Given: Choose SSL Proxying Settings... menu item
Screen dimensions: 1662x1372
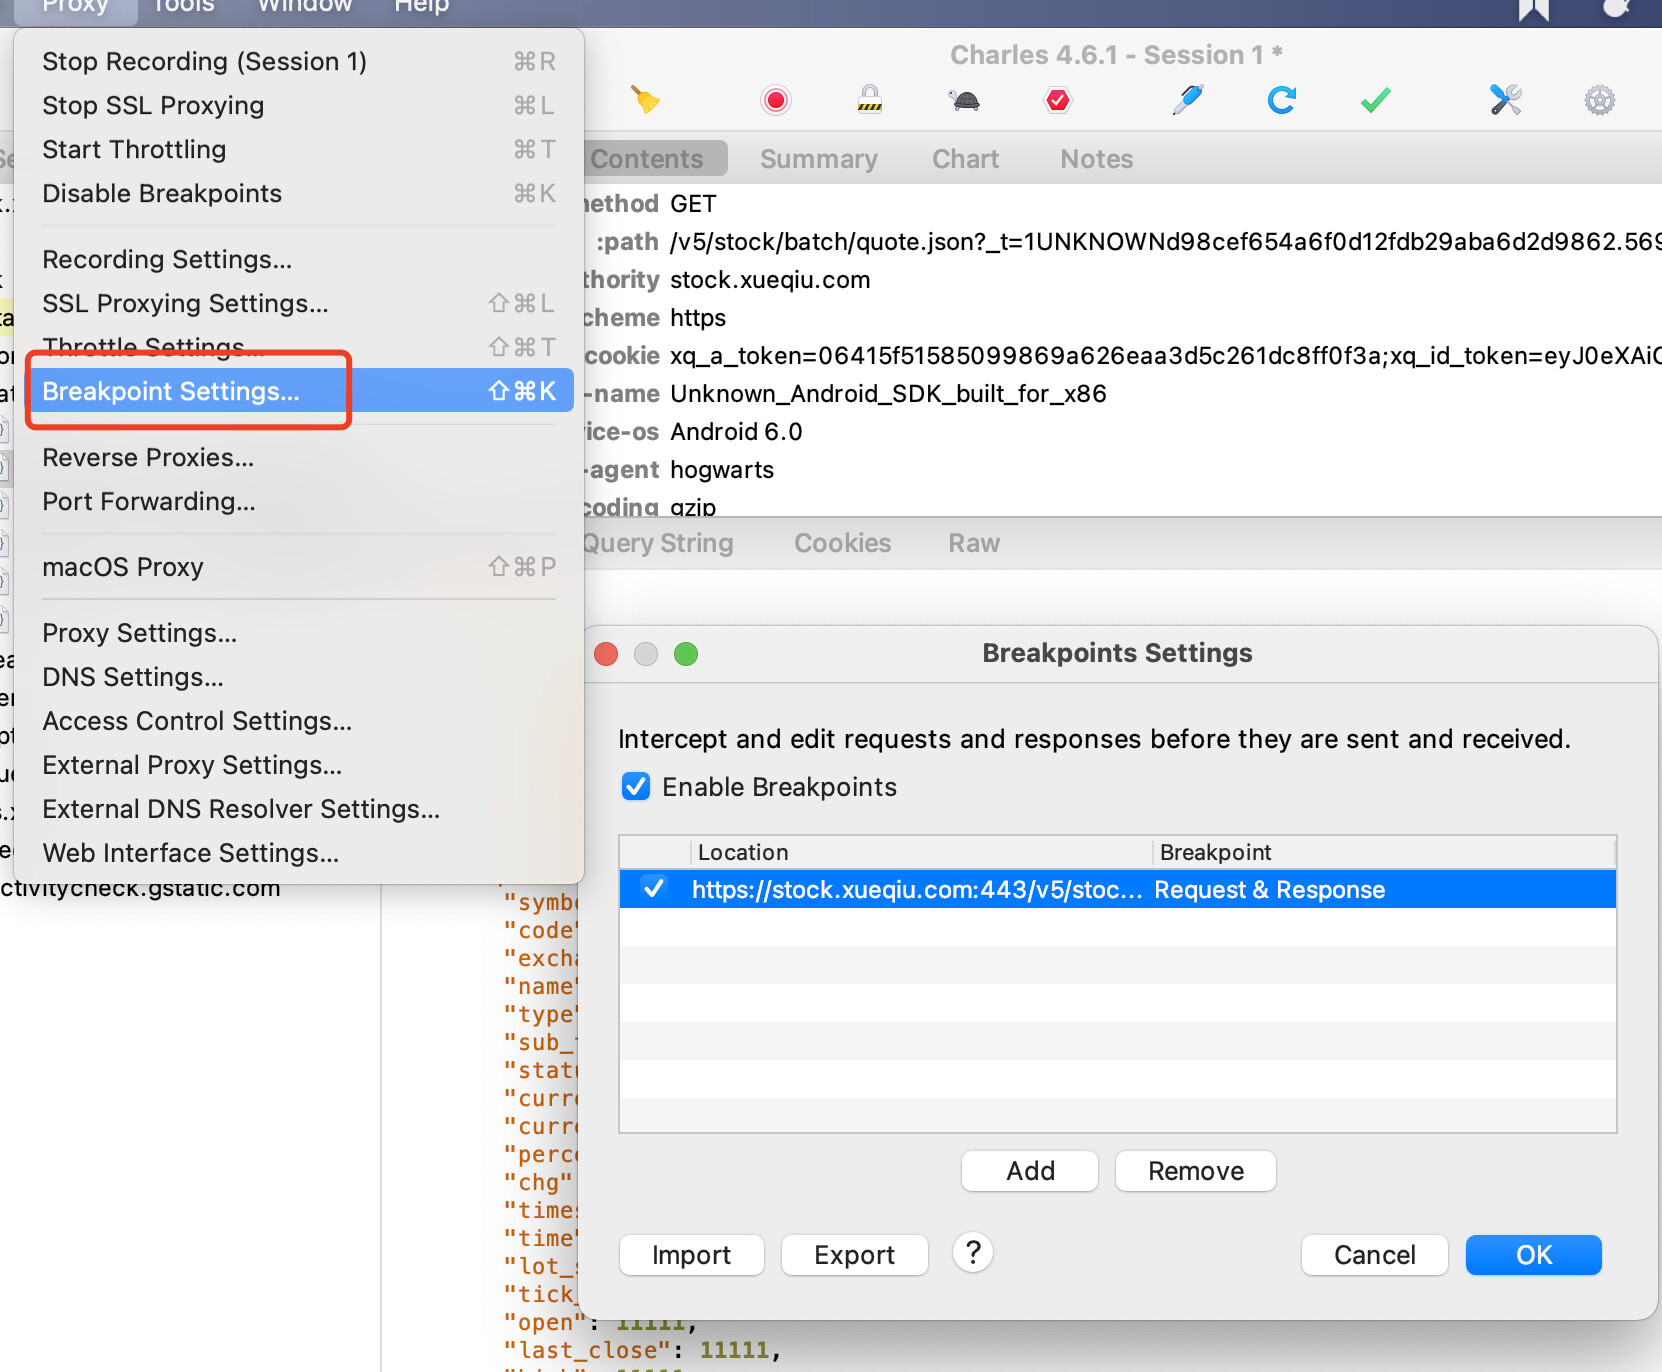Looking at the screenshot, I should (185, 303).
